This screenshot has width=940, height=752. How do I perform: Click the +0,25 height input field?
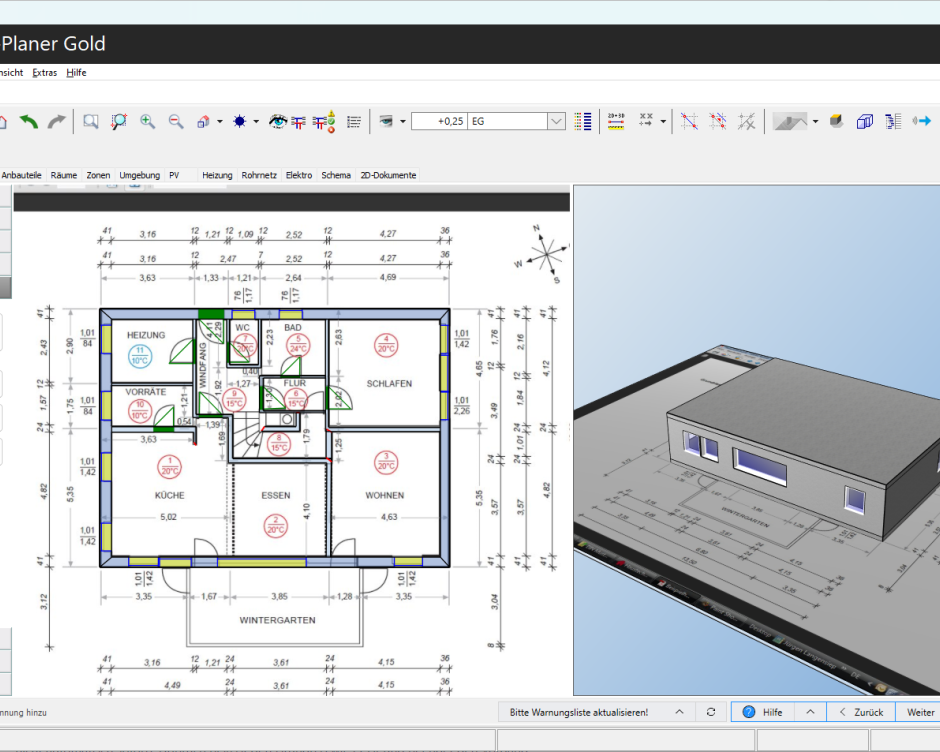(x=438, y=121)
